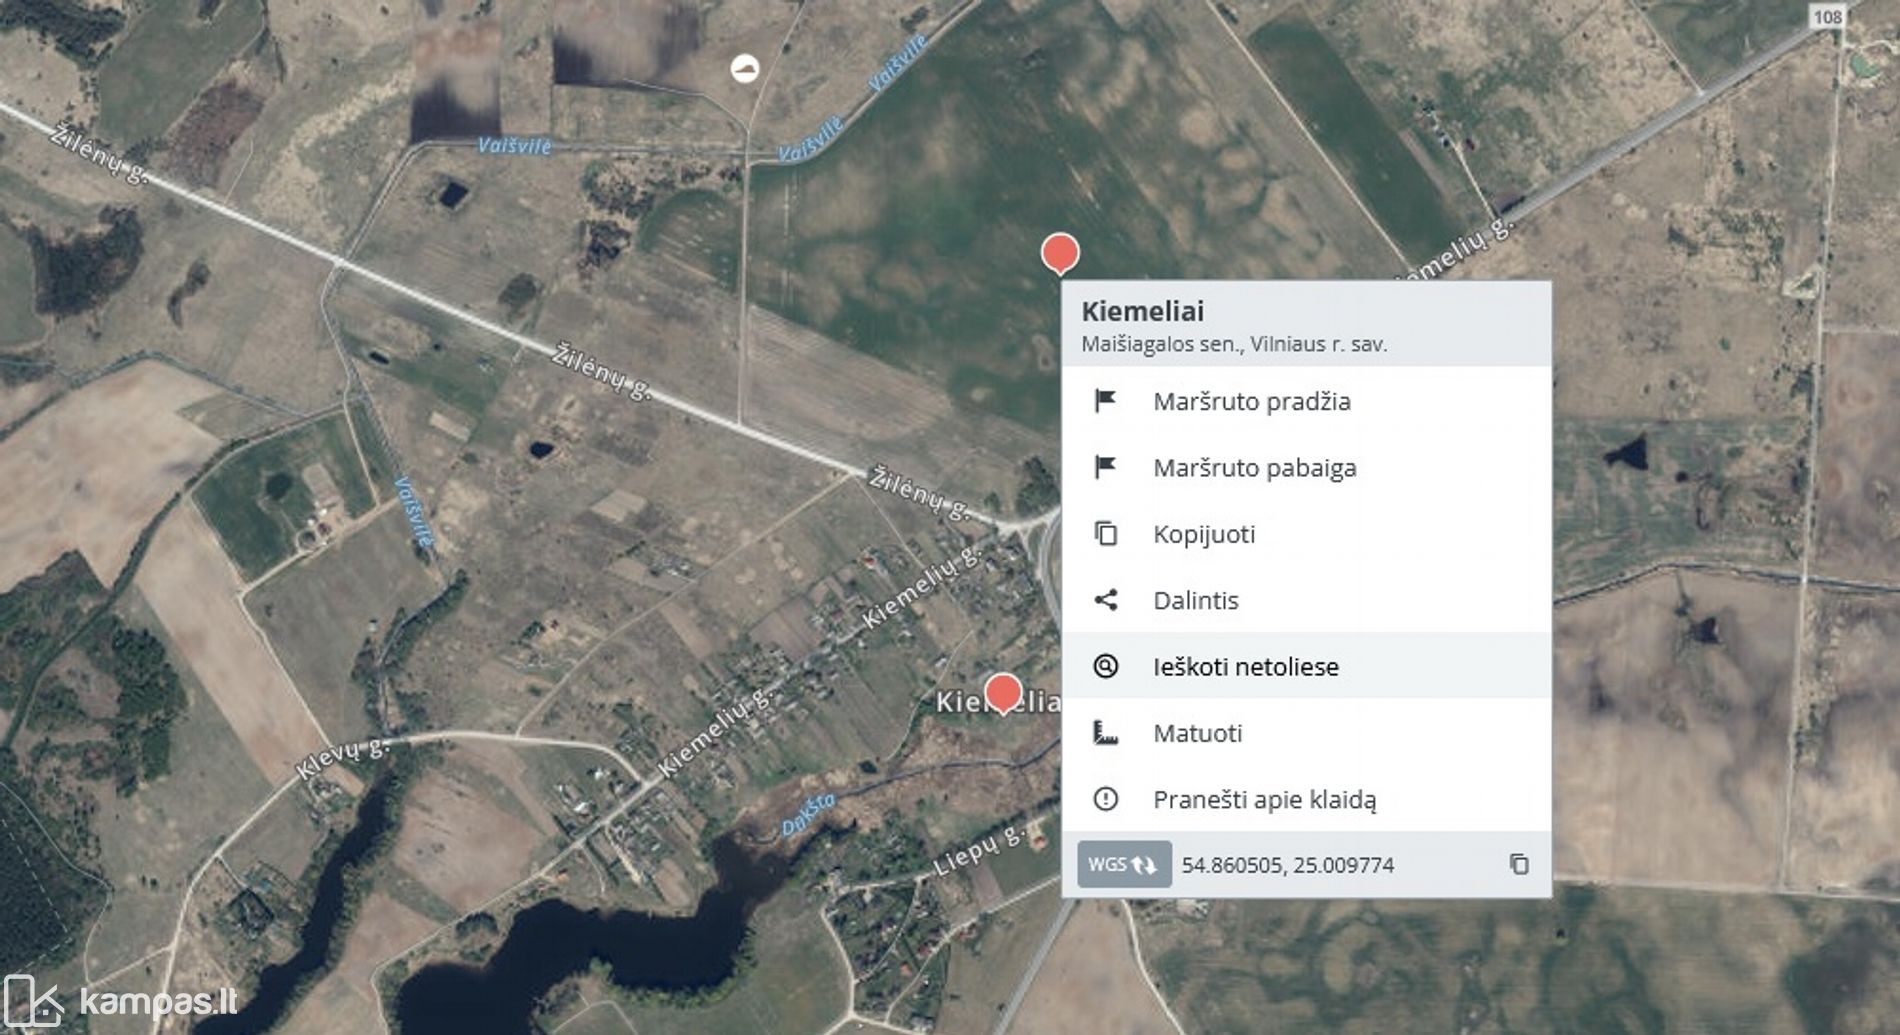Click the road 108 shield label

click(x=1827, y=16)
